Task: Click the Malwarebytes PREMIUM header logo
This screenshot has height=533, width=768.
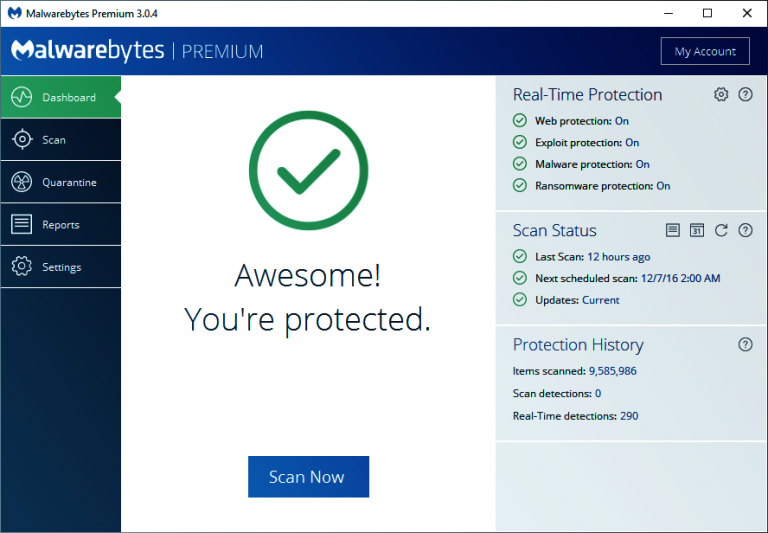Action: pyautogui.click(x=137, y=50)
